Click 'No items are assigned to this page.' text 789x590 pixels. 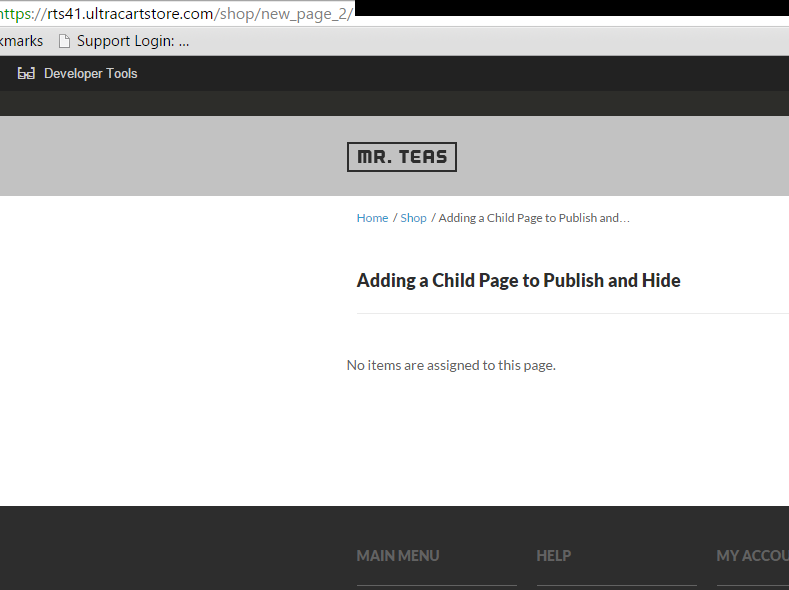pyautogui.click(x=451, y=365)
